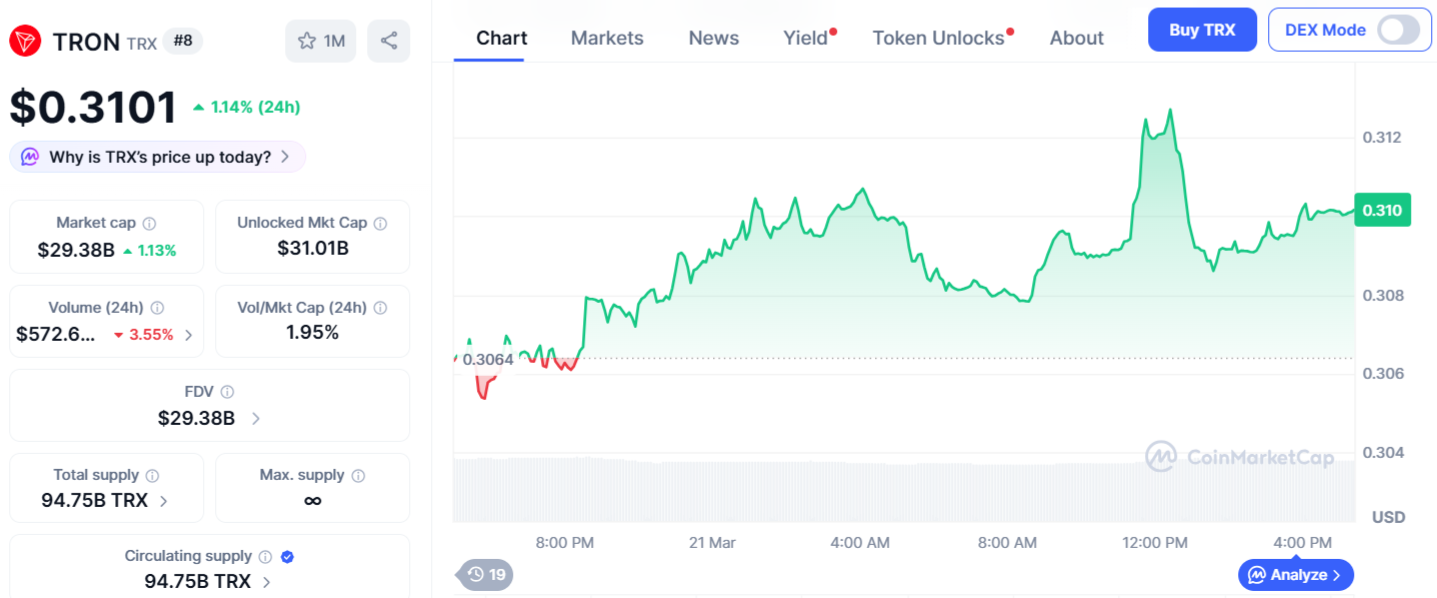Expand Circulating supply chevron

click(267, 581)
